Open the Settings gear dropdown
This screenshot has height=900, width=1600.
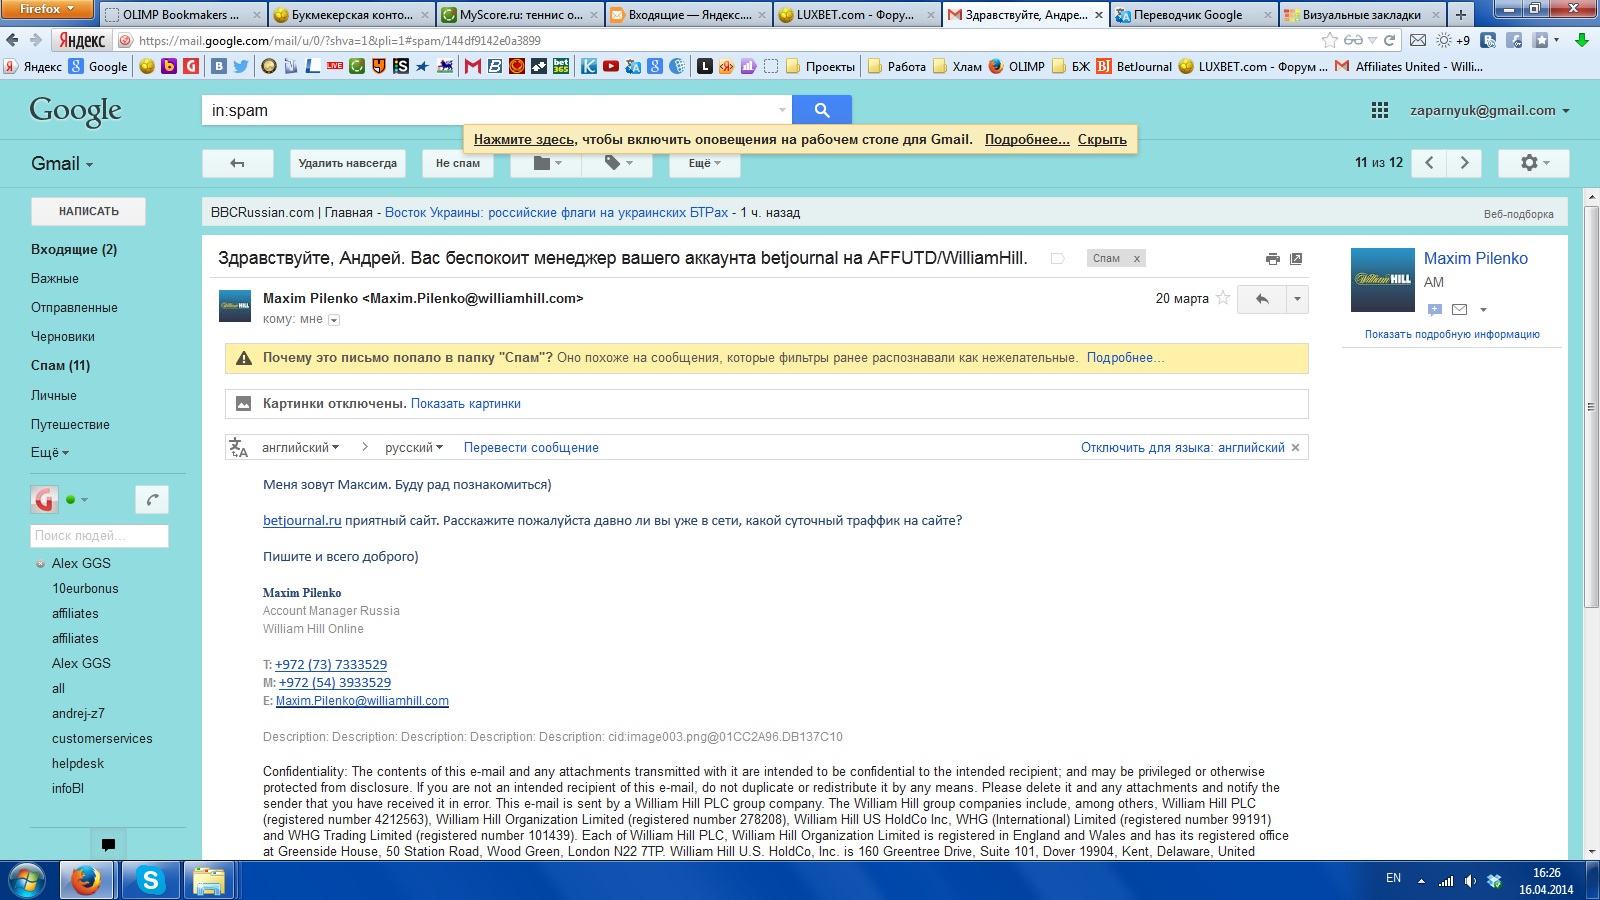click(x=1534, y=163)
